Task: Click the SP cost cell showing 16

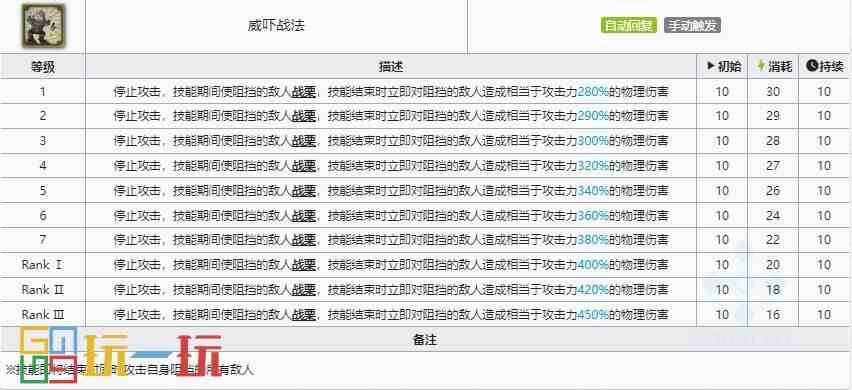Action: tap(773, 314)
